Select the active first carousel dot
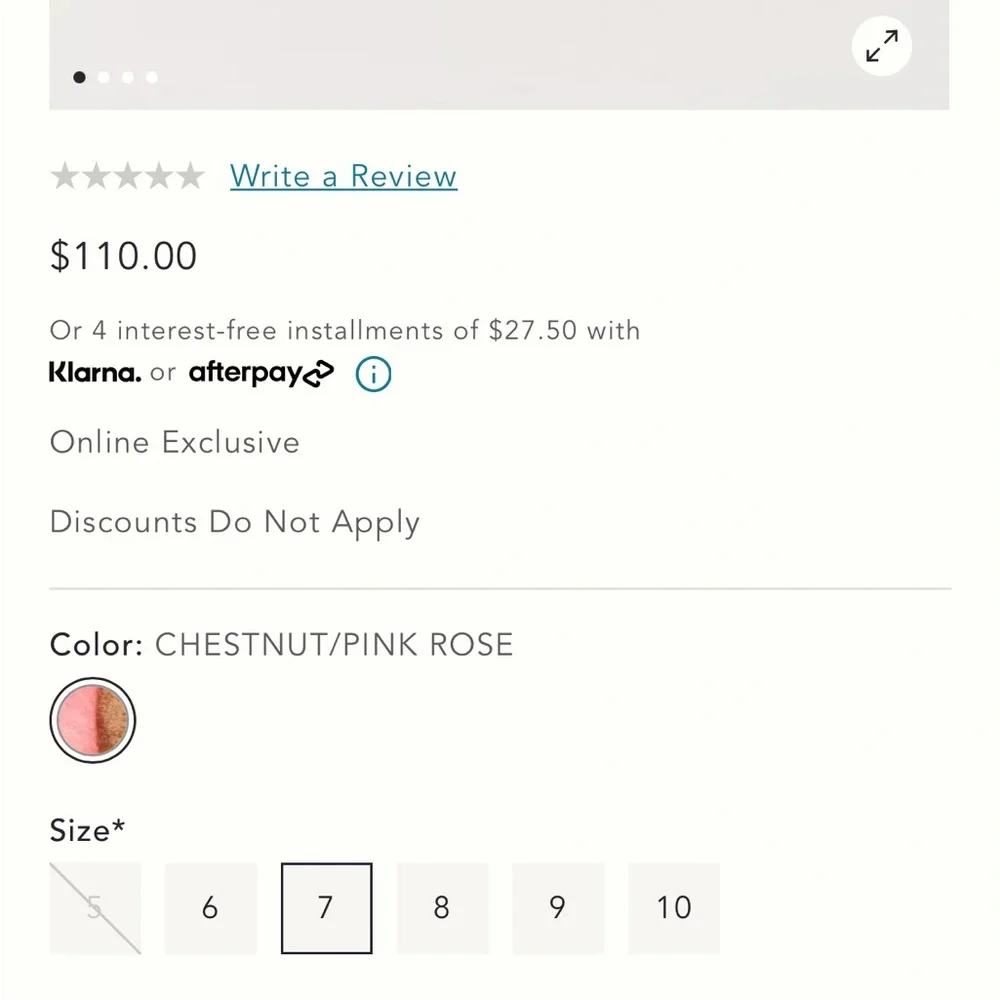 80,77
